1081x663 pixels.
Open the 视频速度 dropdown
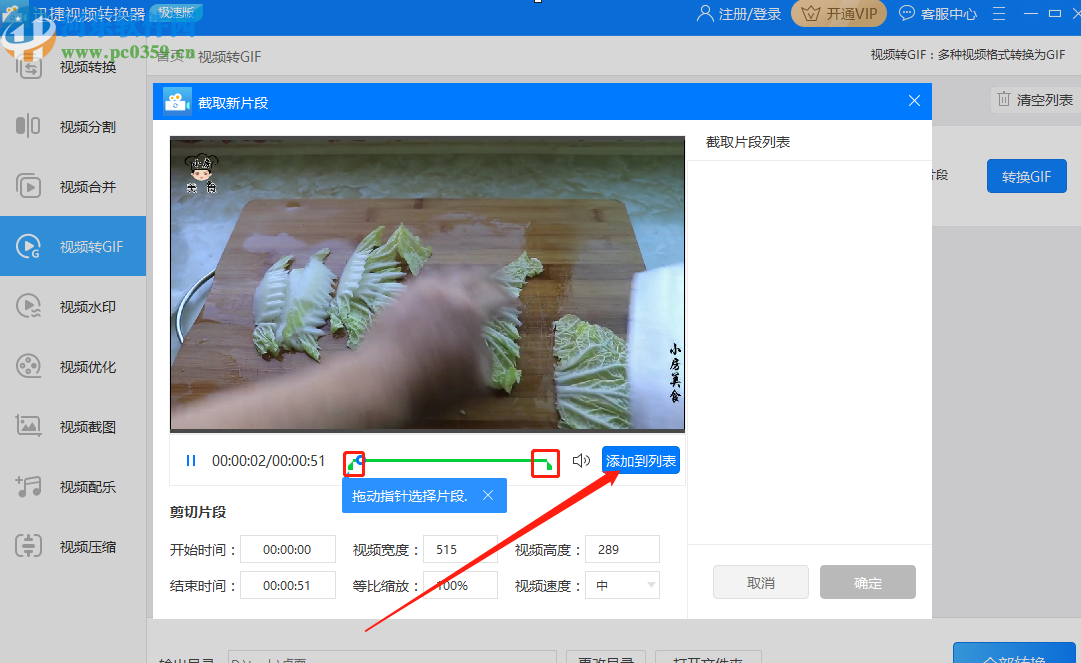tap(622, 585)
